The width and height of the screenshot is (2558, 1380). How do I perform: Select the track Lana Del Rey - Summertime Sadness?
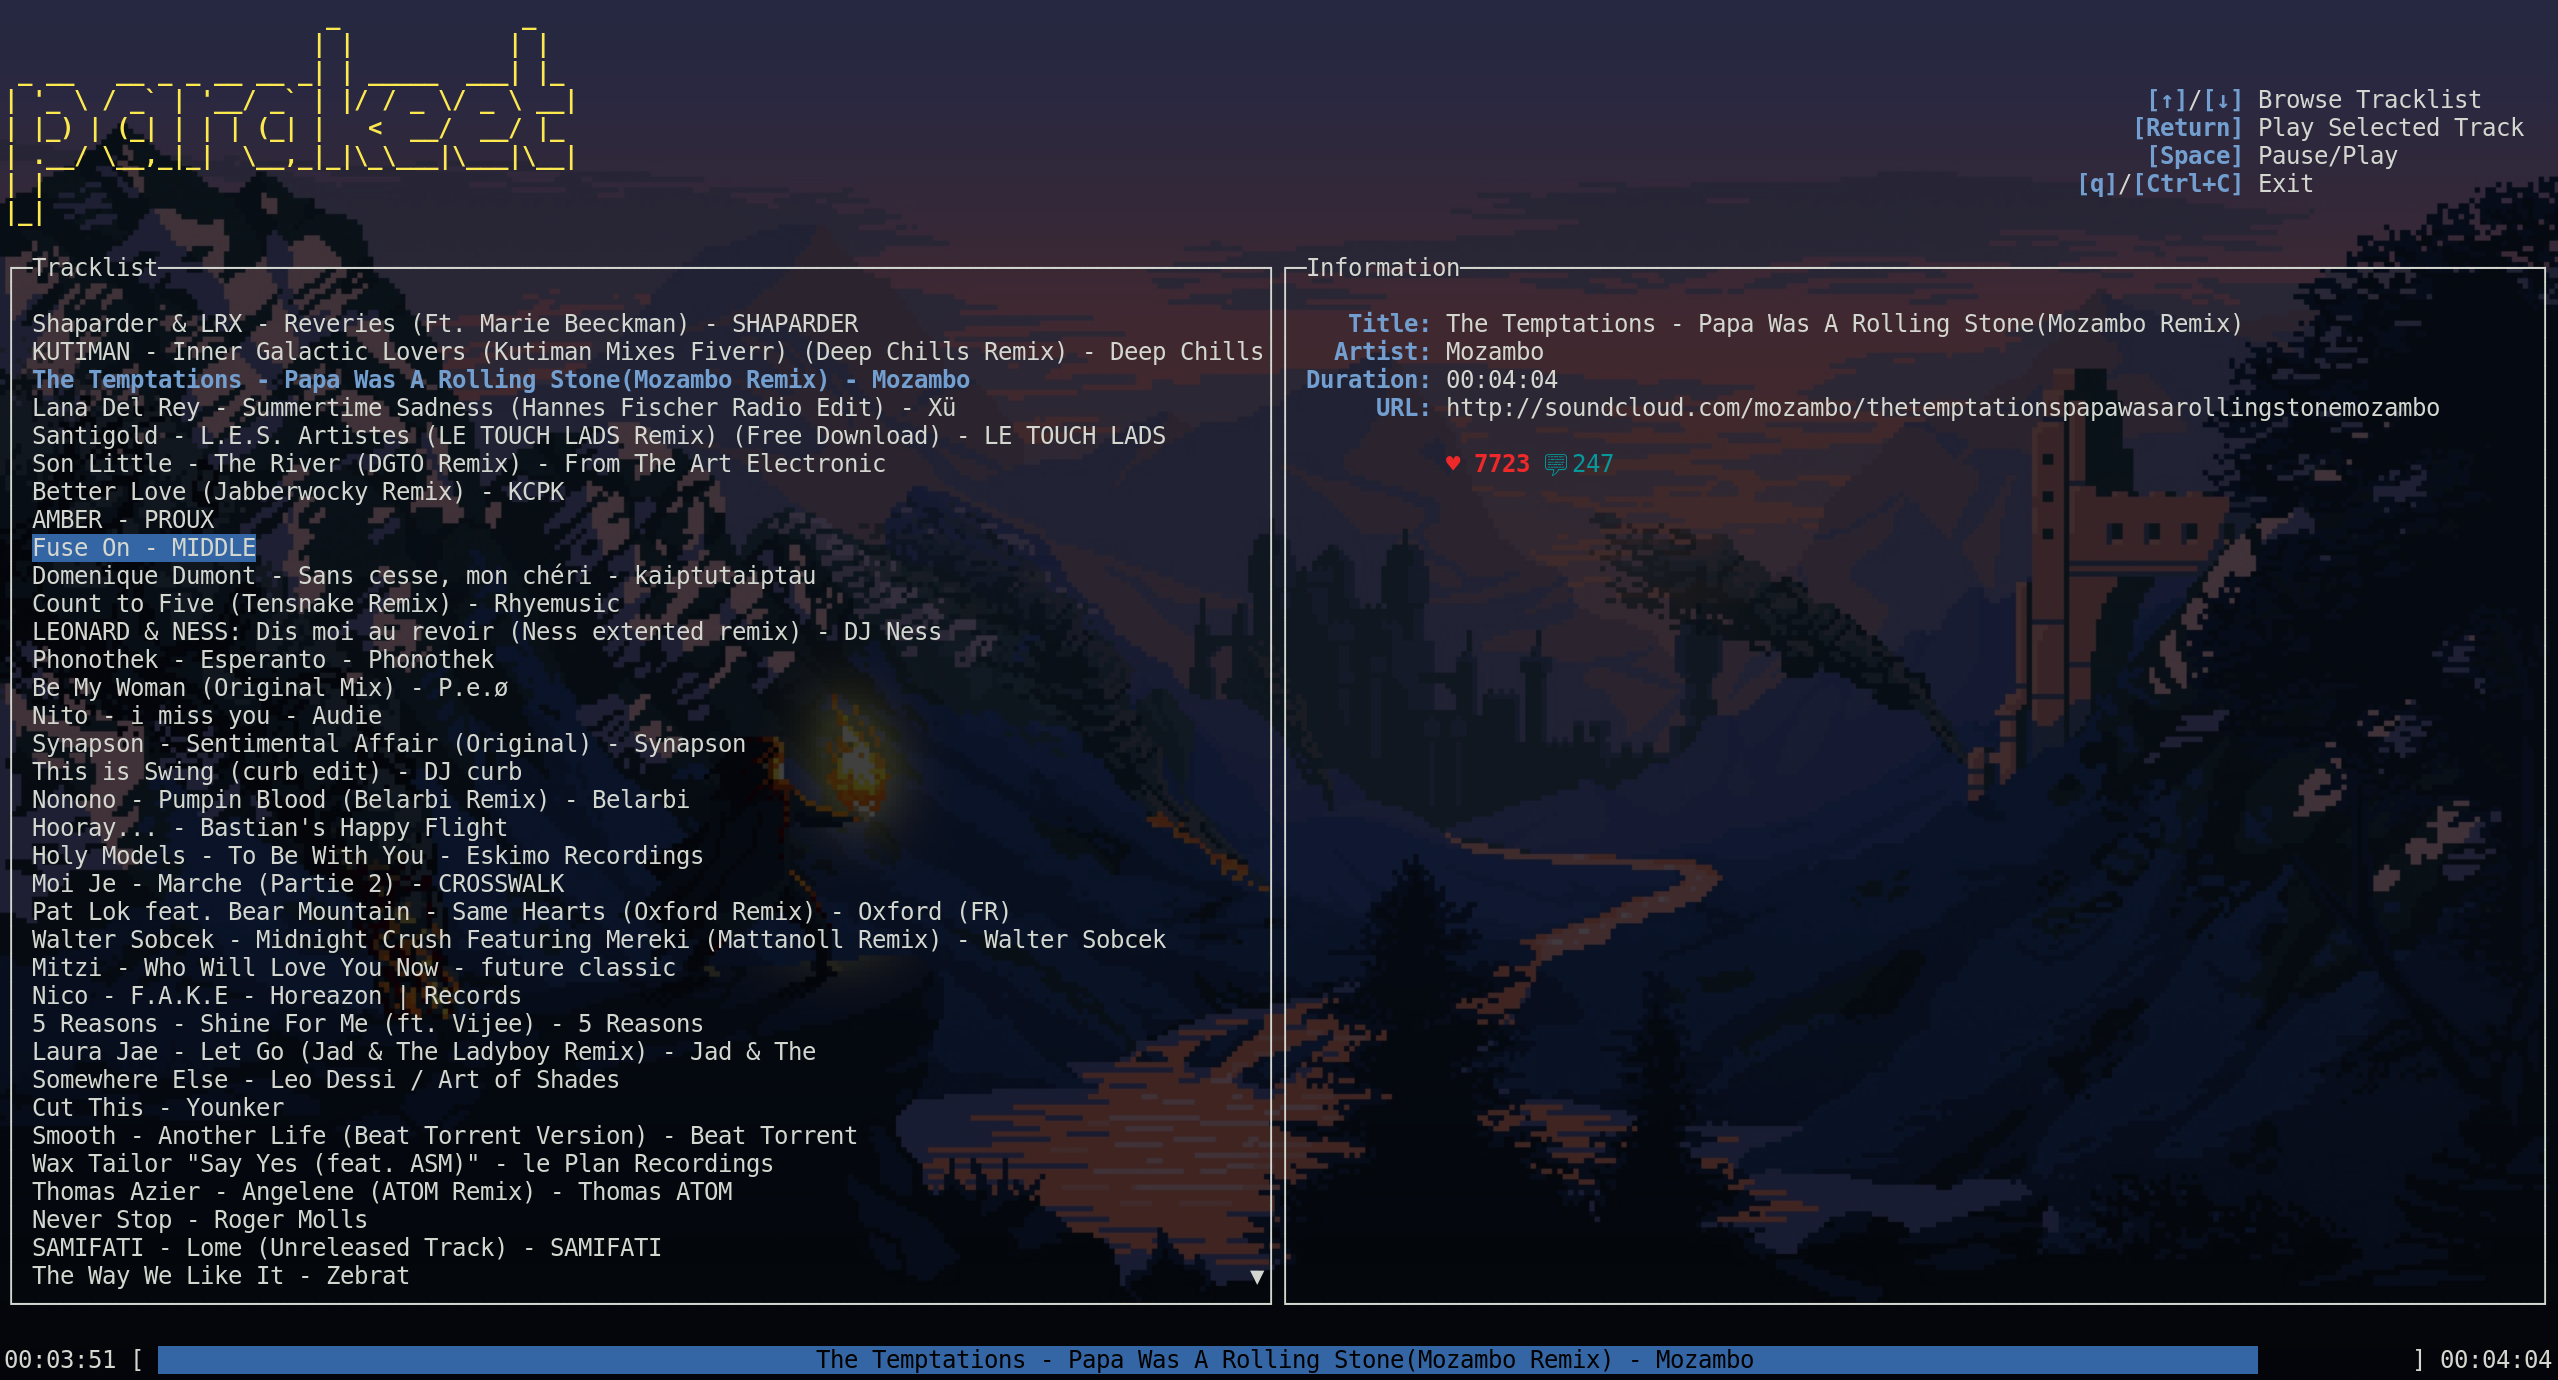(x=493, y=408)
